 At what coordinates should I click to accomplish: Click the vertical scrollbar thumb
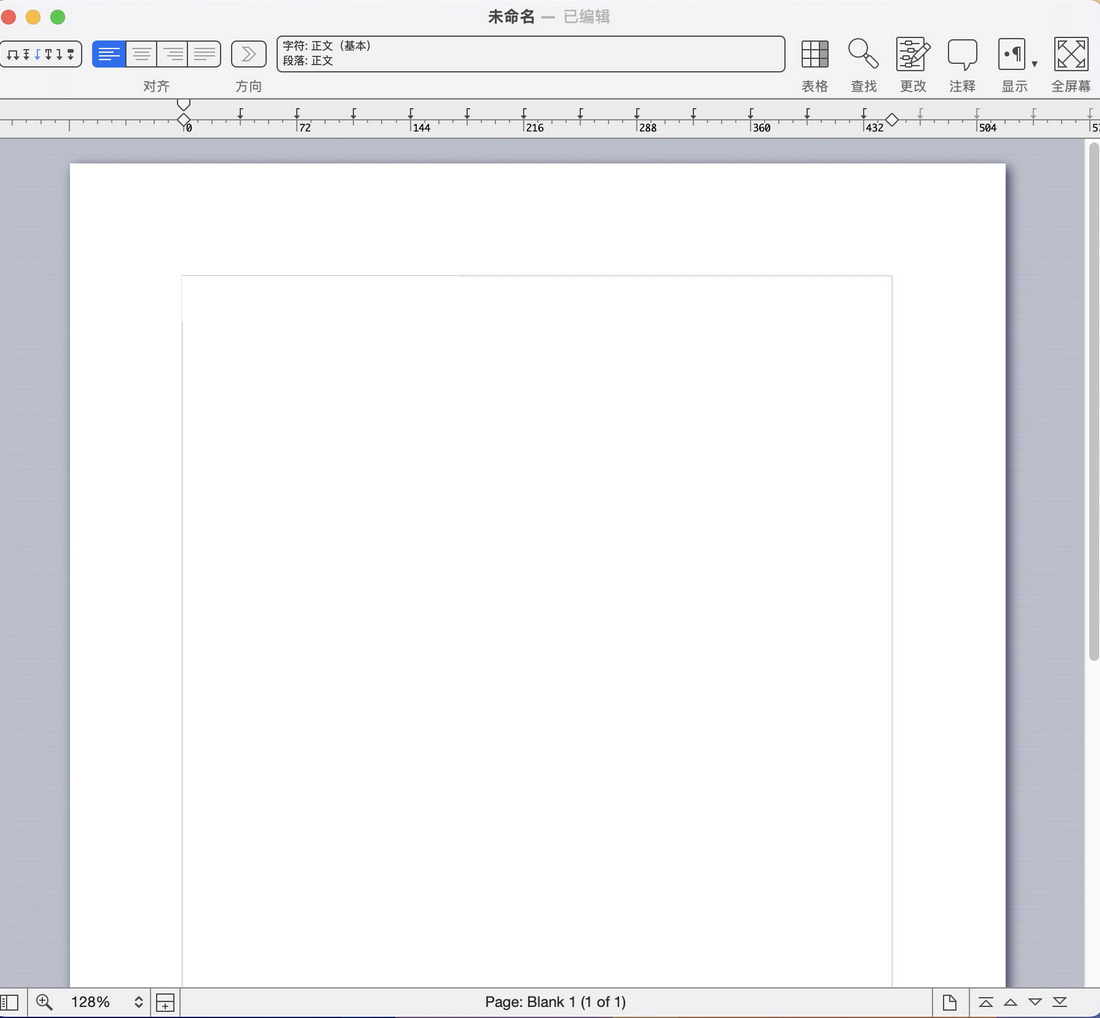point(1093,401)
